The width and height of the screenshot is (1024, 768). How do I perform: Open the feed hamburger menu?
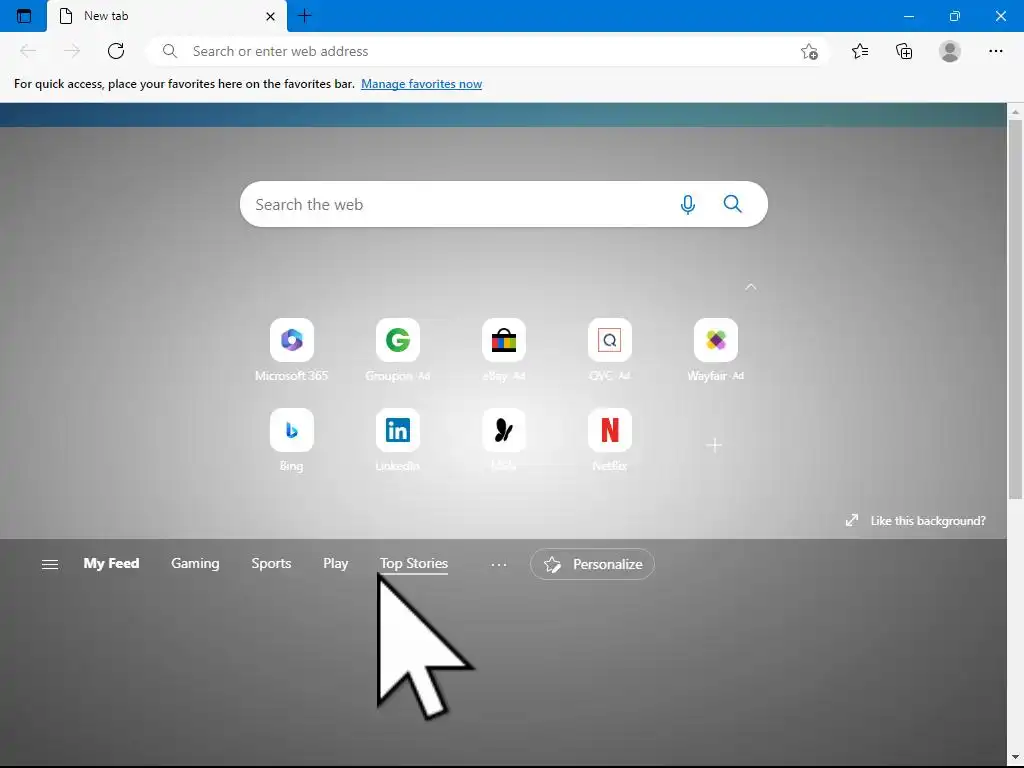50,564
